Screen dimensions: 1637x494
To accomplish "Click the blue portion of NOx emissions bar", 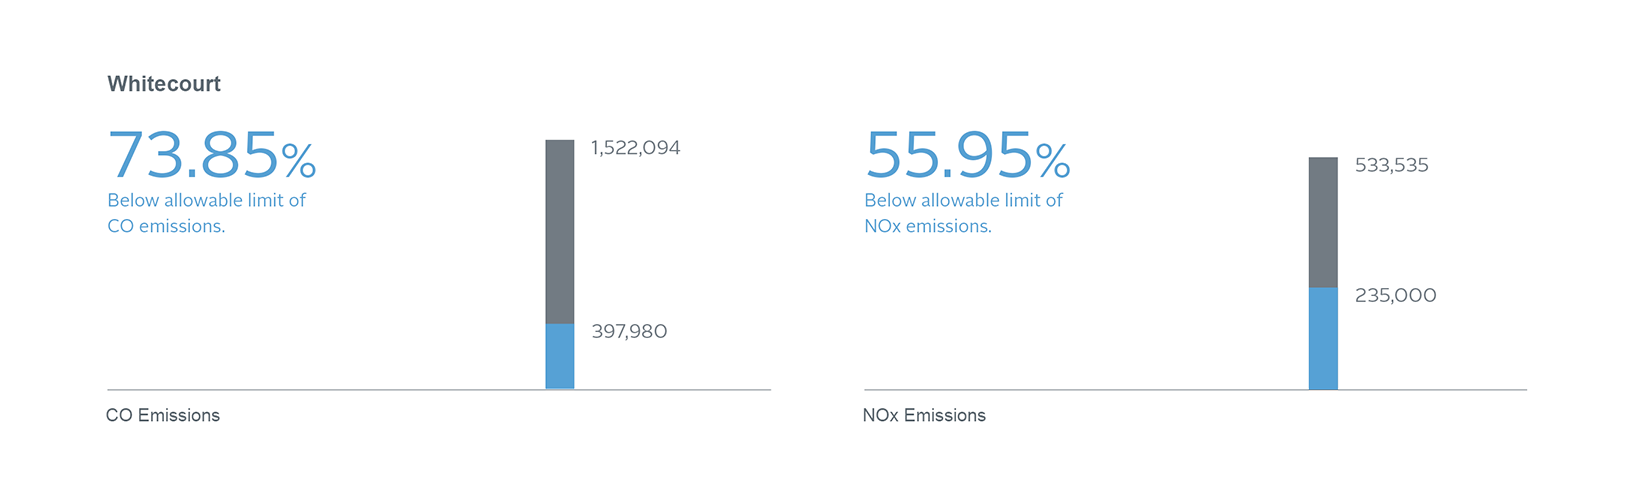I will (x=1323, y=338).
